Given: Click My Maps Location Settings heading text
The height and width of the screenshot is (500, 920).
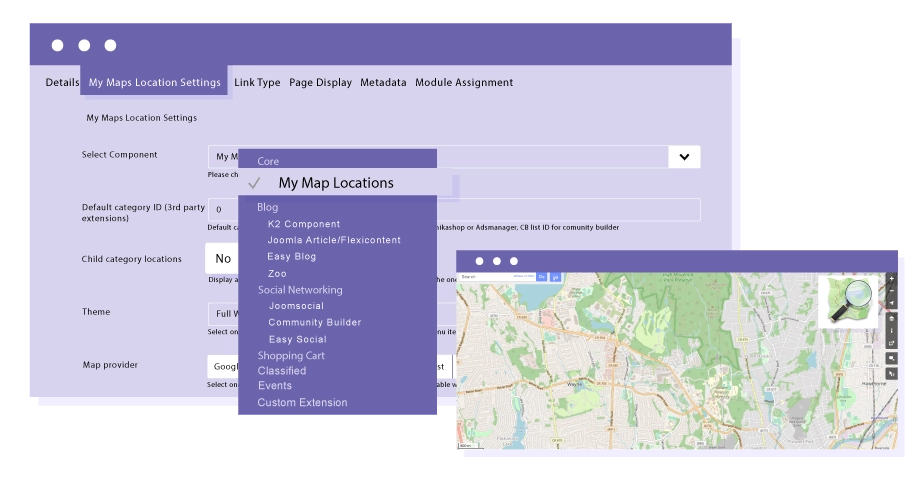Looking at the screenshot, I should coord(141,118).
